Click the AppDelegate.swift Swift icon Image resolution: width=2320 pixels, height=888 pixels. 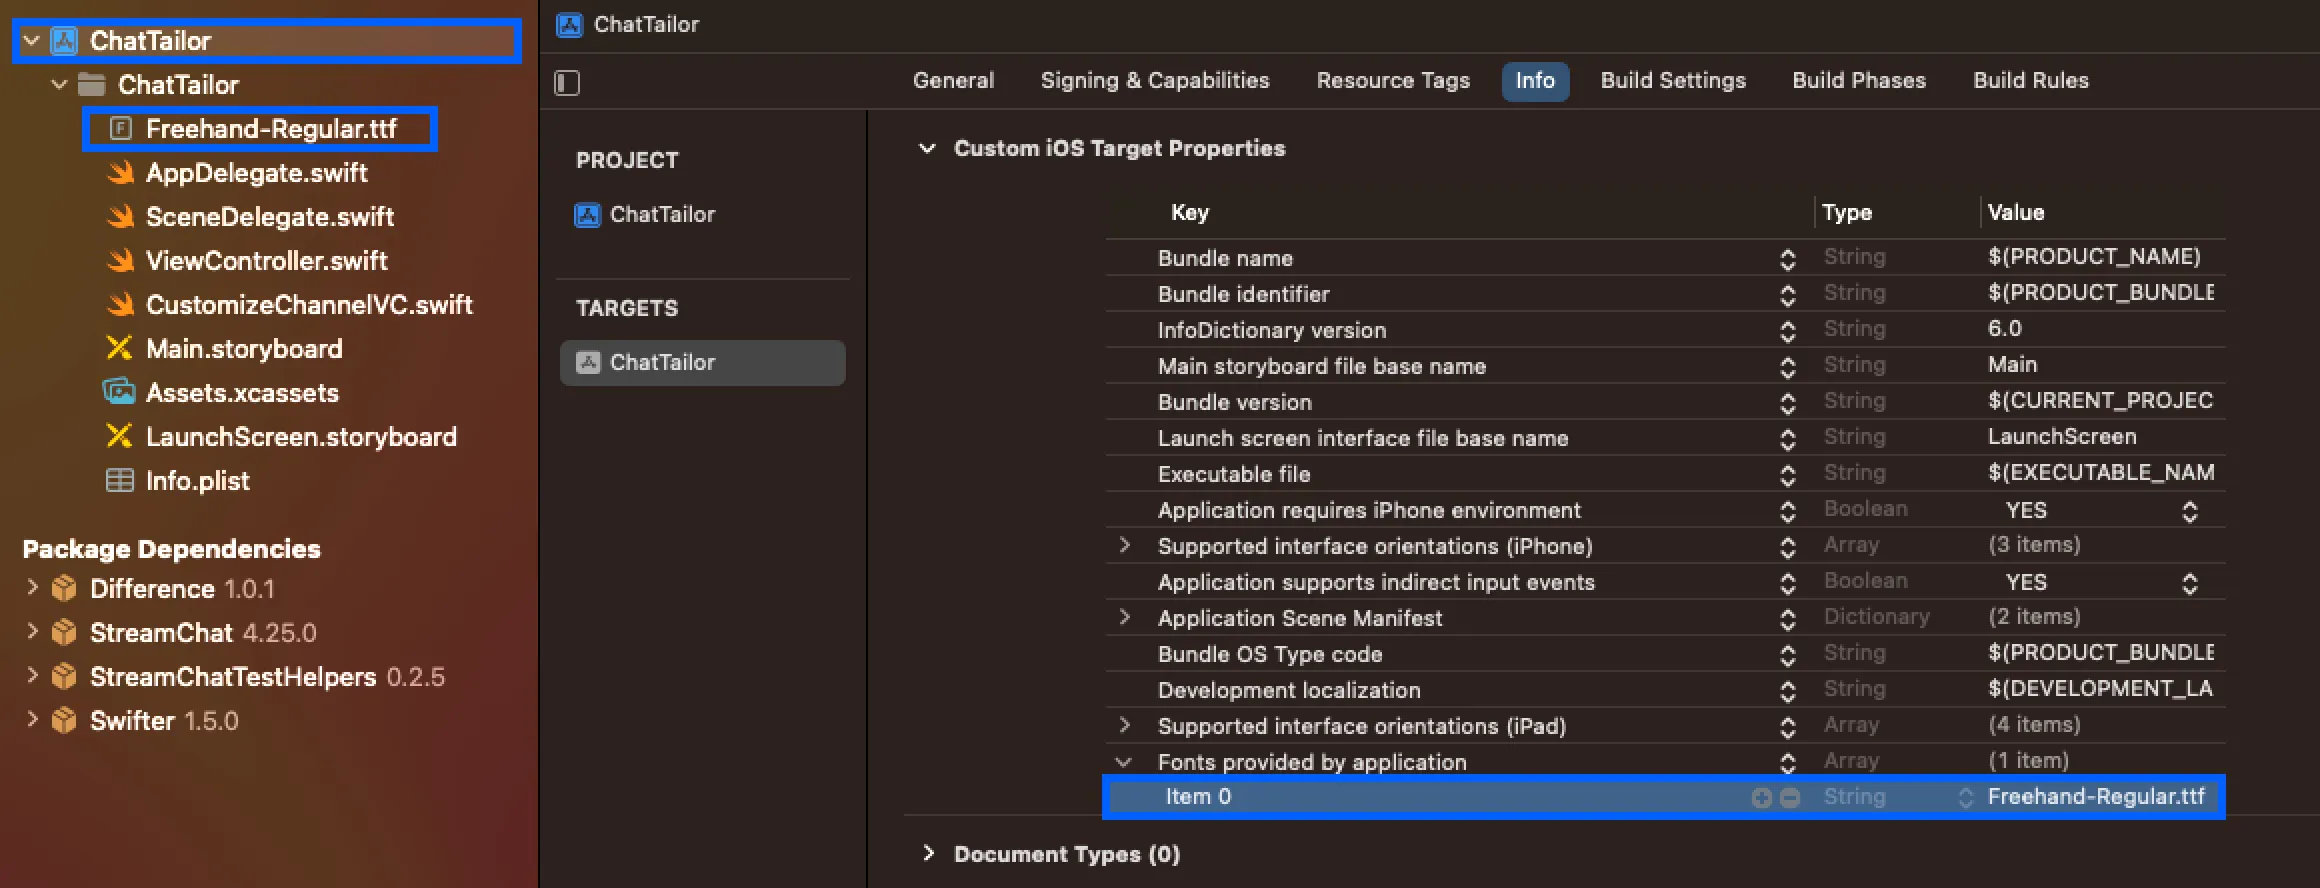pyautogui.click(x=120, y=172)
